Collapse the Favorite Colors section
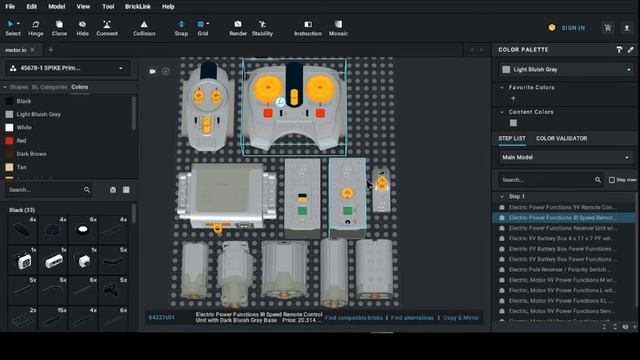Screen dimensions: 640x360 (502, 87)
